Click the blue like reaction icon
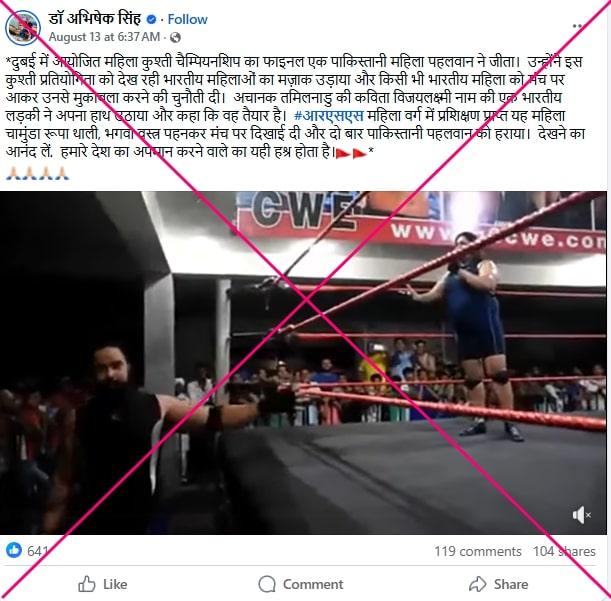The width and height of the screenshot is (611, 601). click(14, 550)
